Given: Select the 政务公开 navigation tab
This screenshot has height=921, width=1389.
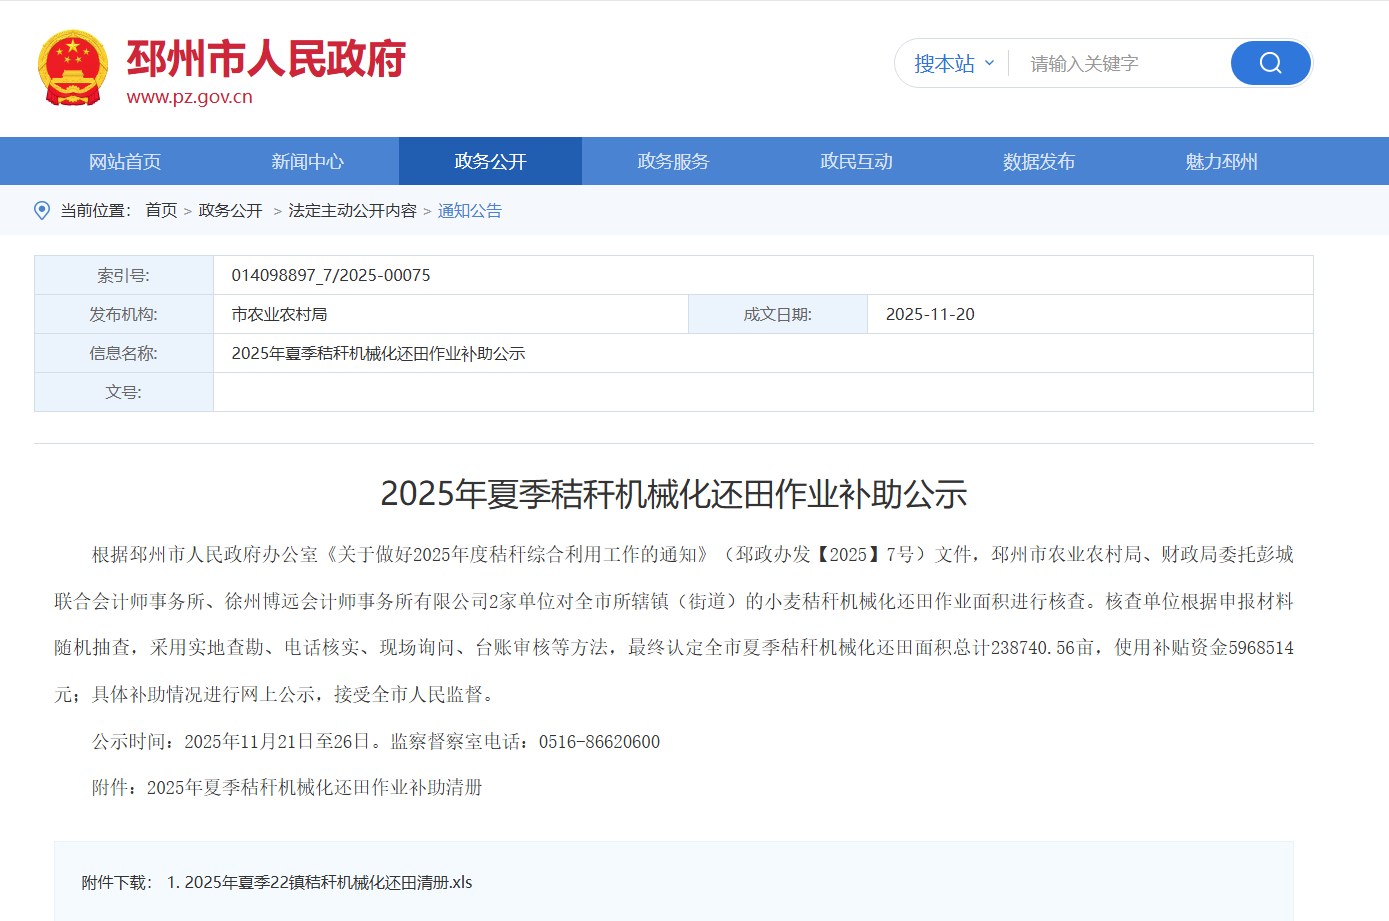Looking at the screenshot, I should coord(490,162).
